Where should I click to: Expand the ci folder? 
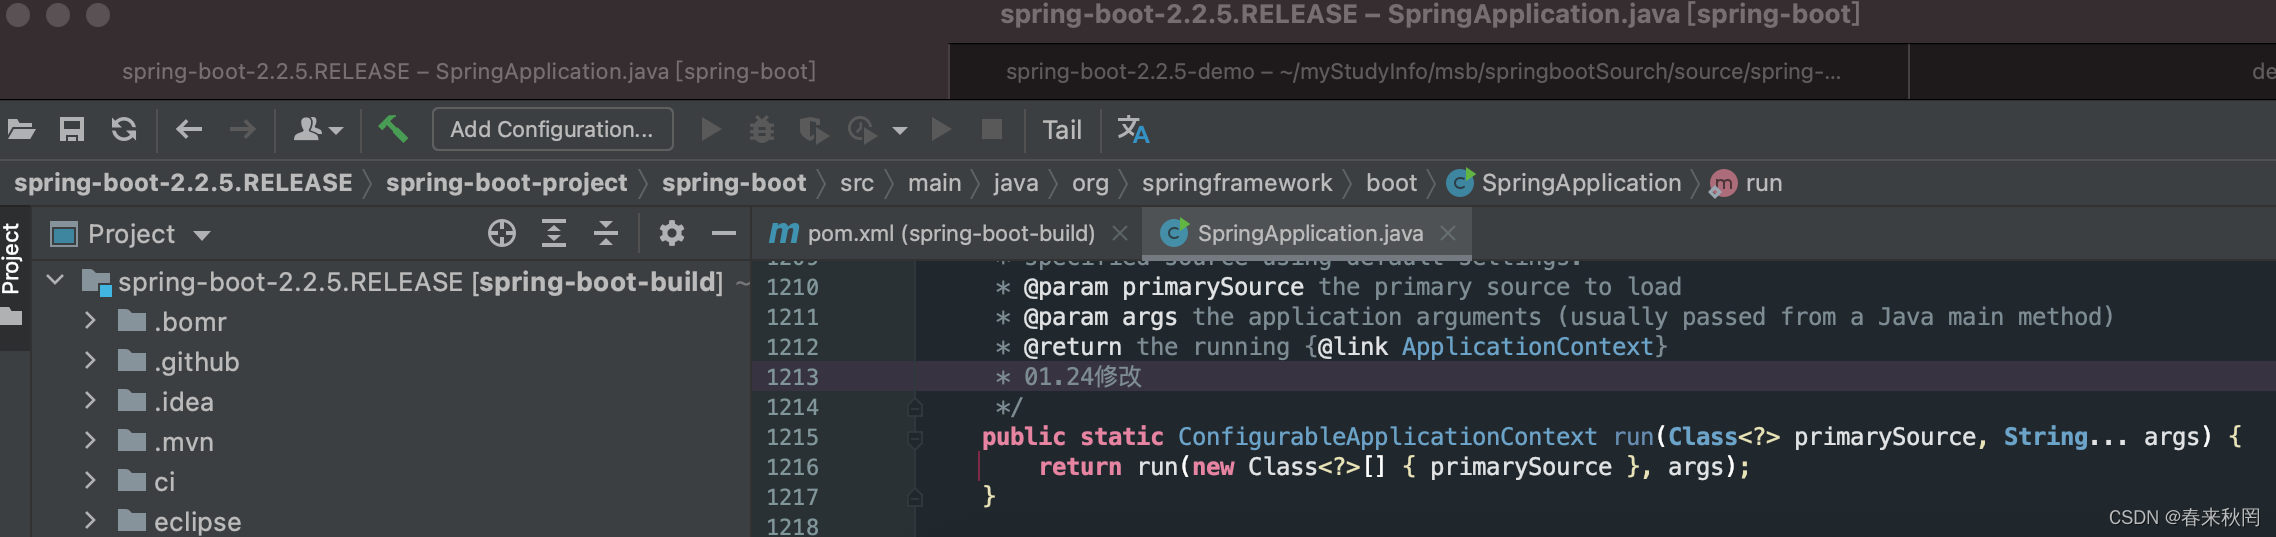pyautogui.click(x=90, y=481)
